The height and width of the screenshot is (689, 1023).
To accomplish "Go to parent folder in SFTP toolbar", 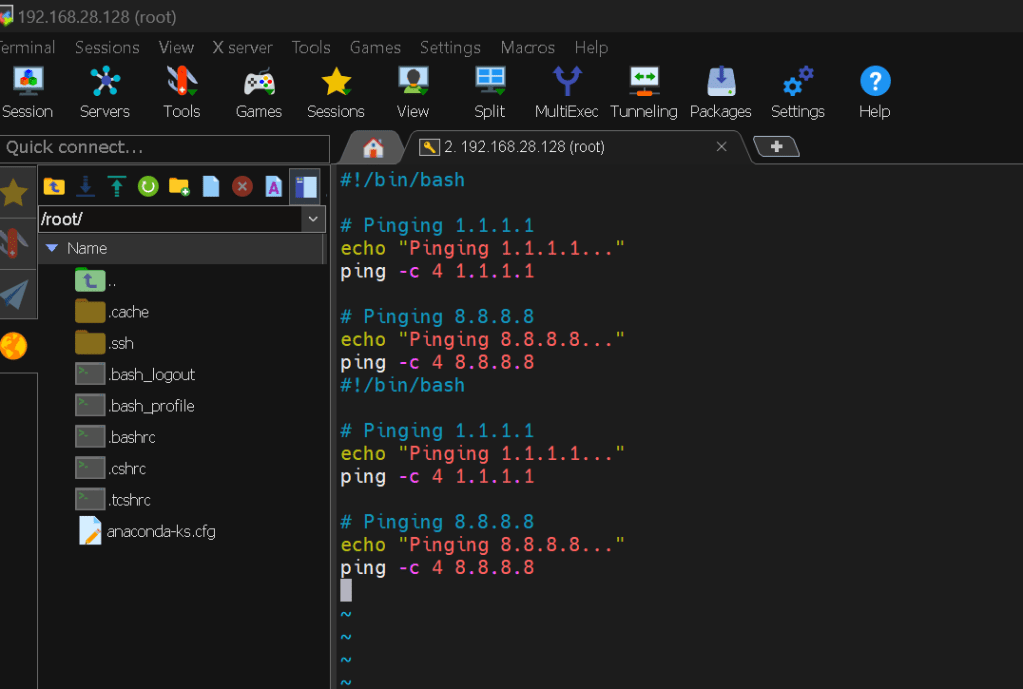I will [54, 187].
